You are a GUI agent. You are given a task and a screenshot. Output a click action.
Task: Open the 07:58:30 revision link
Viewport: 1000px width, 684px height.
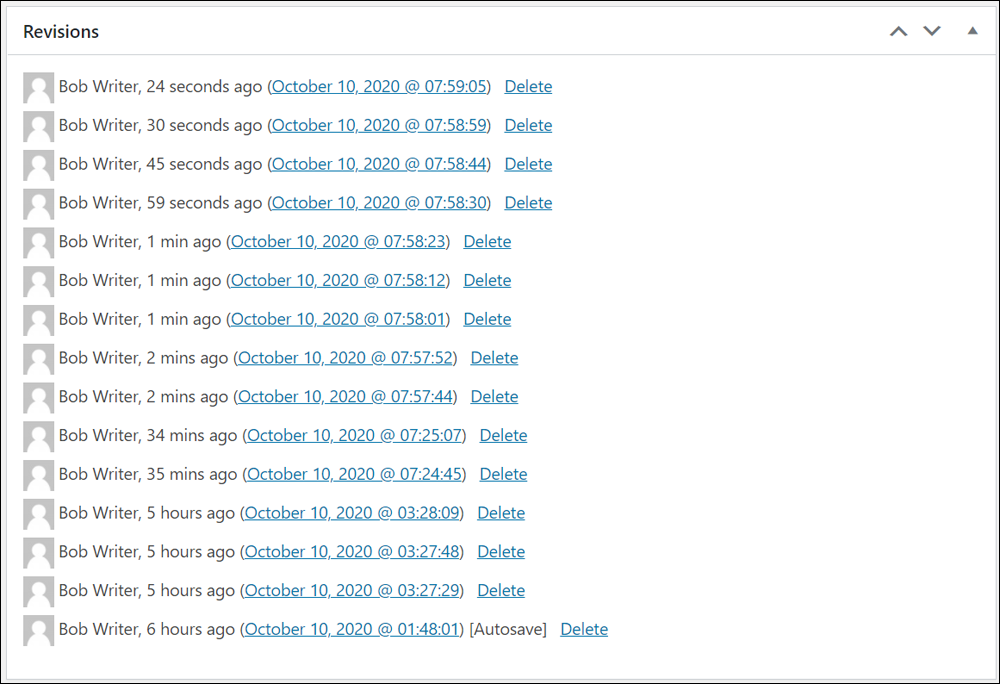click(379, 203)
